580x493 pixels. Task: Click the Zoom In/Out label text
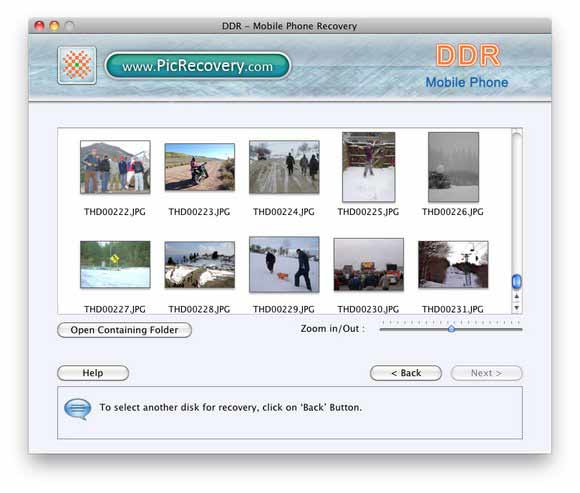click(333, 329)
